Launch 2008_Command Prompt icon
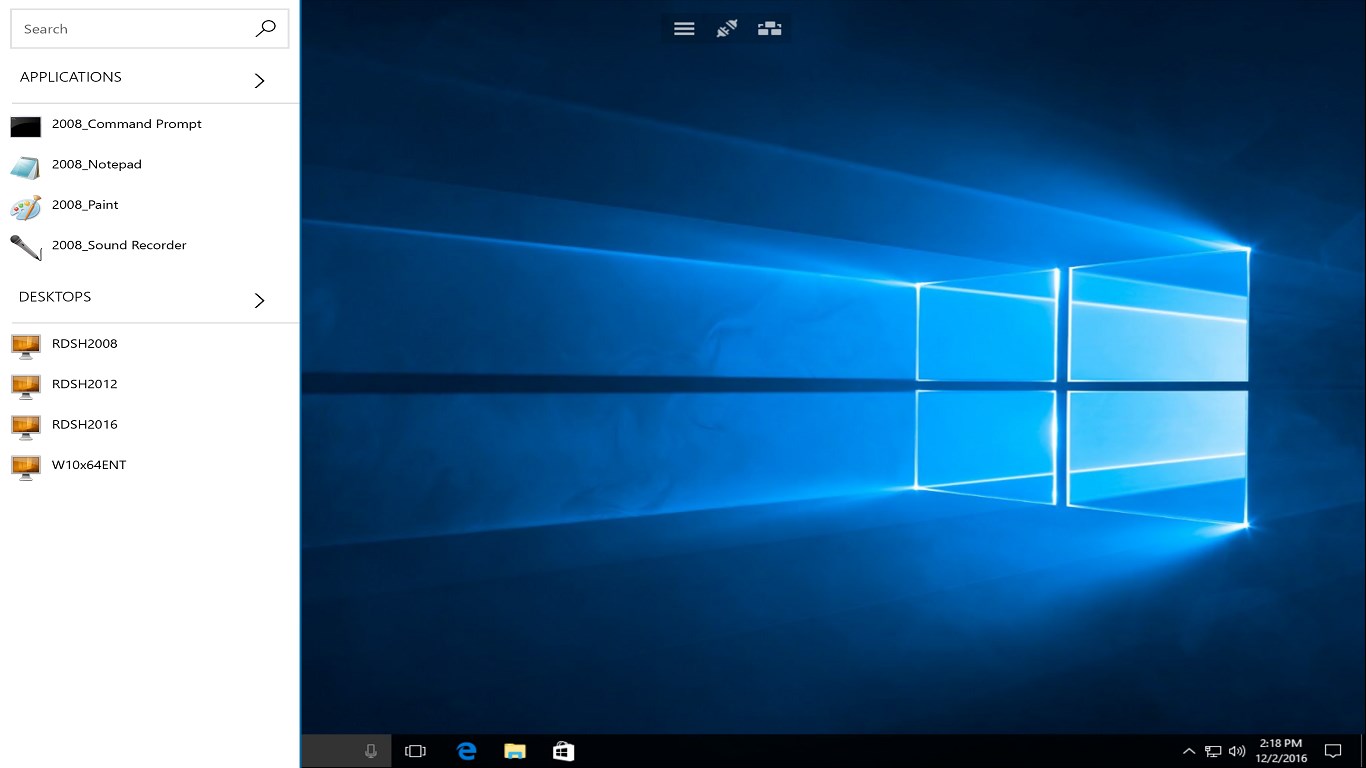 coord(26,126)
